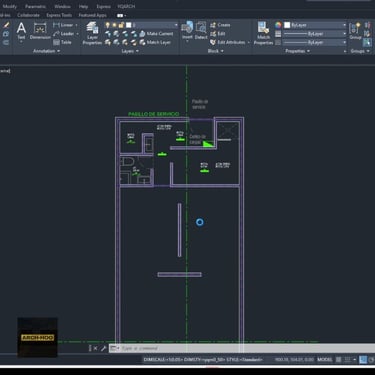Switch to Featured Apps tab
This screenshot has height=375, width=375.
click(x=92, y=15)
